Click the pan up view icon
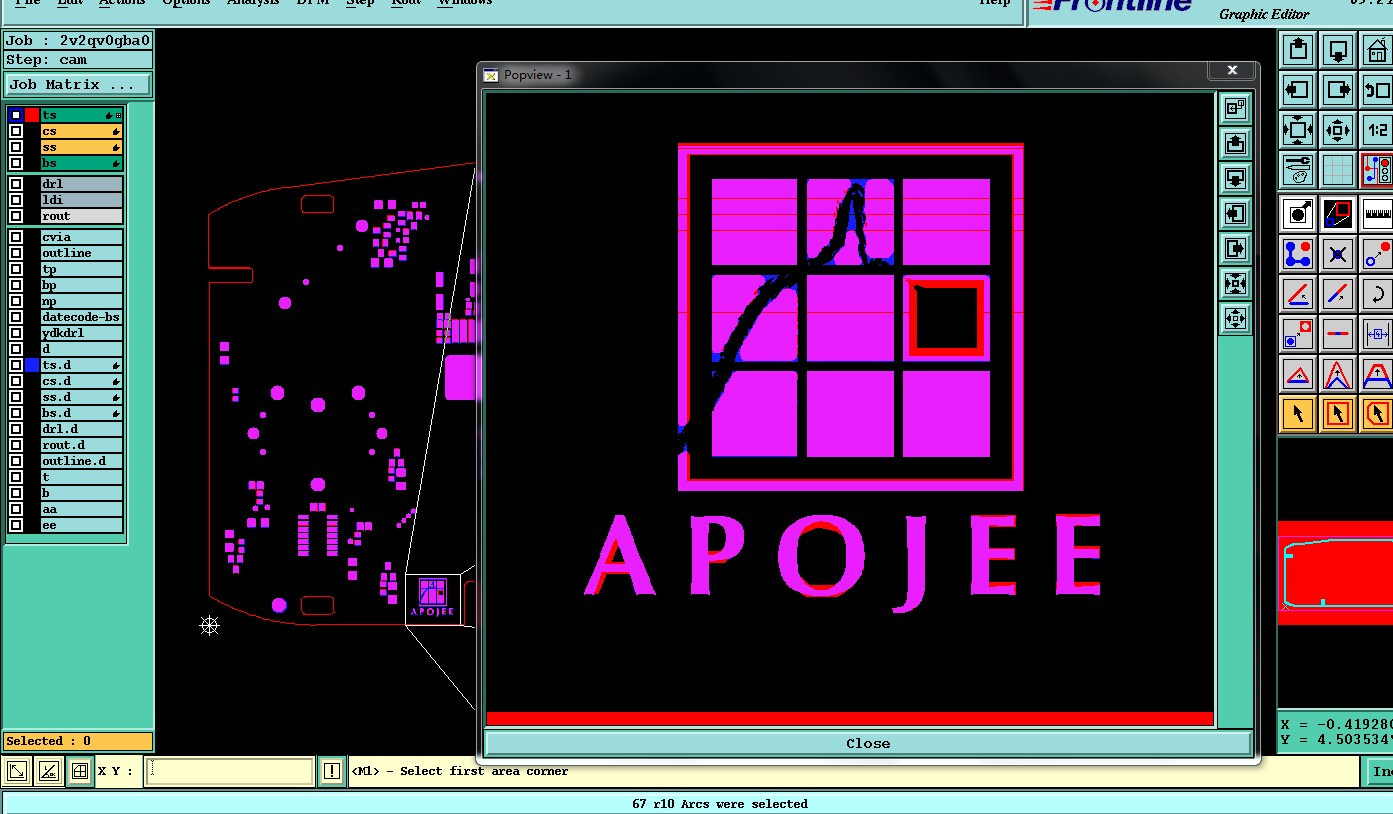1393x814 pixels. (x=1298, y=49)
